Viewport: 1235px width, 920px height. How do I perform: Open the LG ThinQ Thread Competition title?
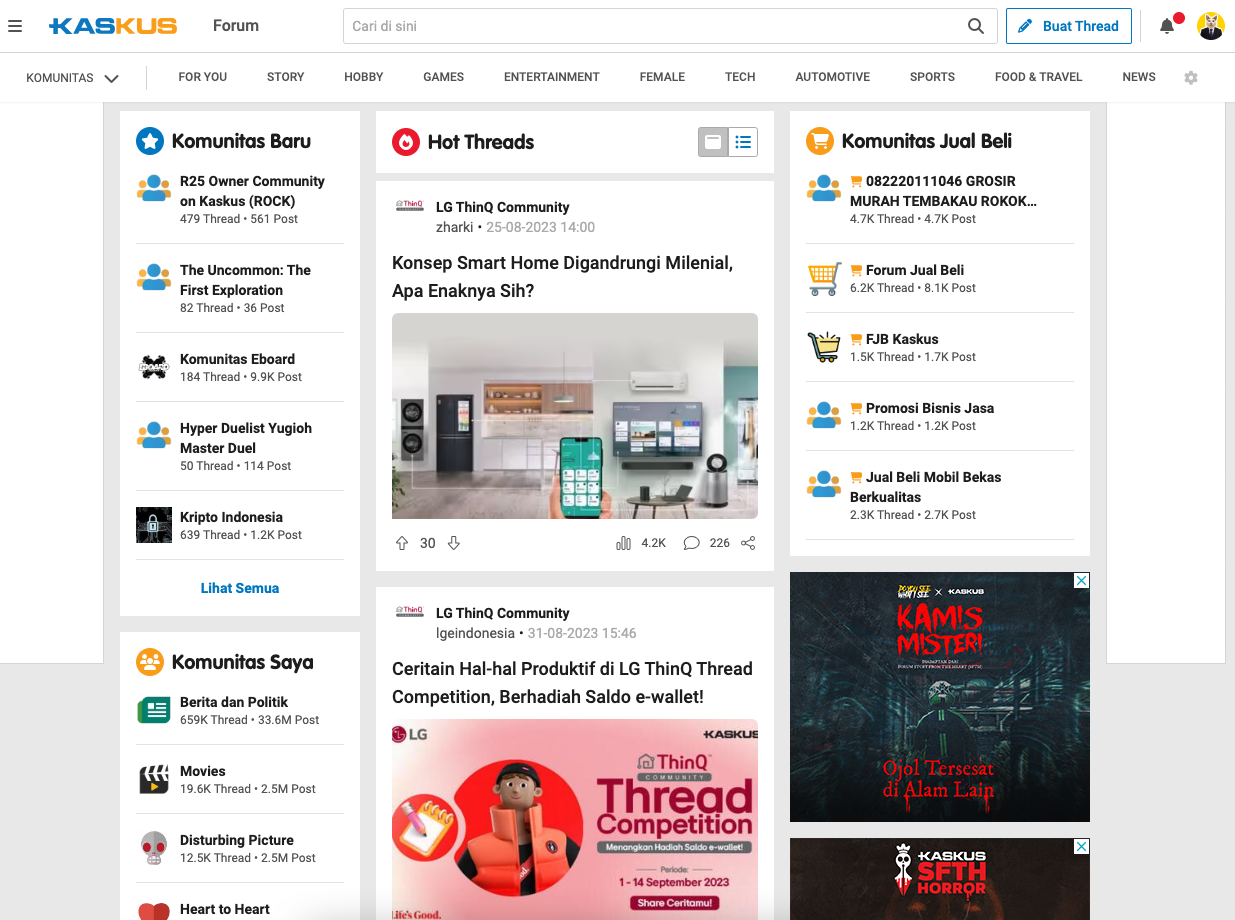tap(572, 683)
